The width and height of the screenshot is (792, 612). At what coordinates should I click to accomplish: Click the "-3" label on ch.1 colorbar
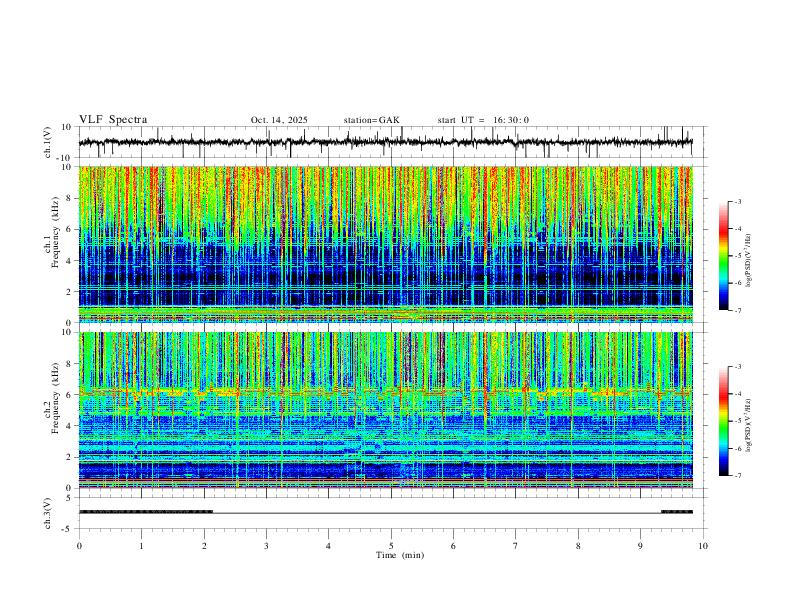[x=737, y=201]
